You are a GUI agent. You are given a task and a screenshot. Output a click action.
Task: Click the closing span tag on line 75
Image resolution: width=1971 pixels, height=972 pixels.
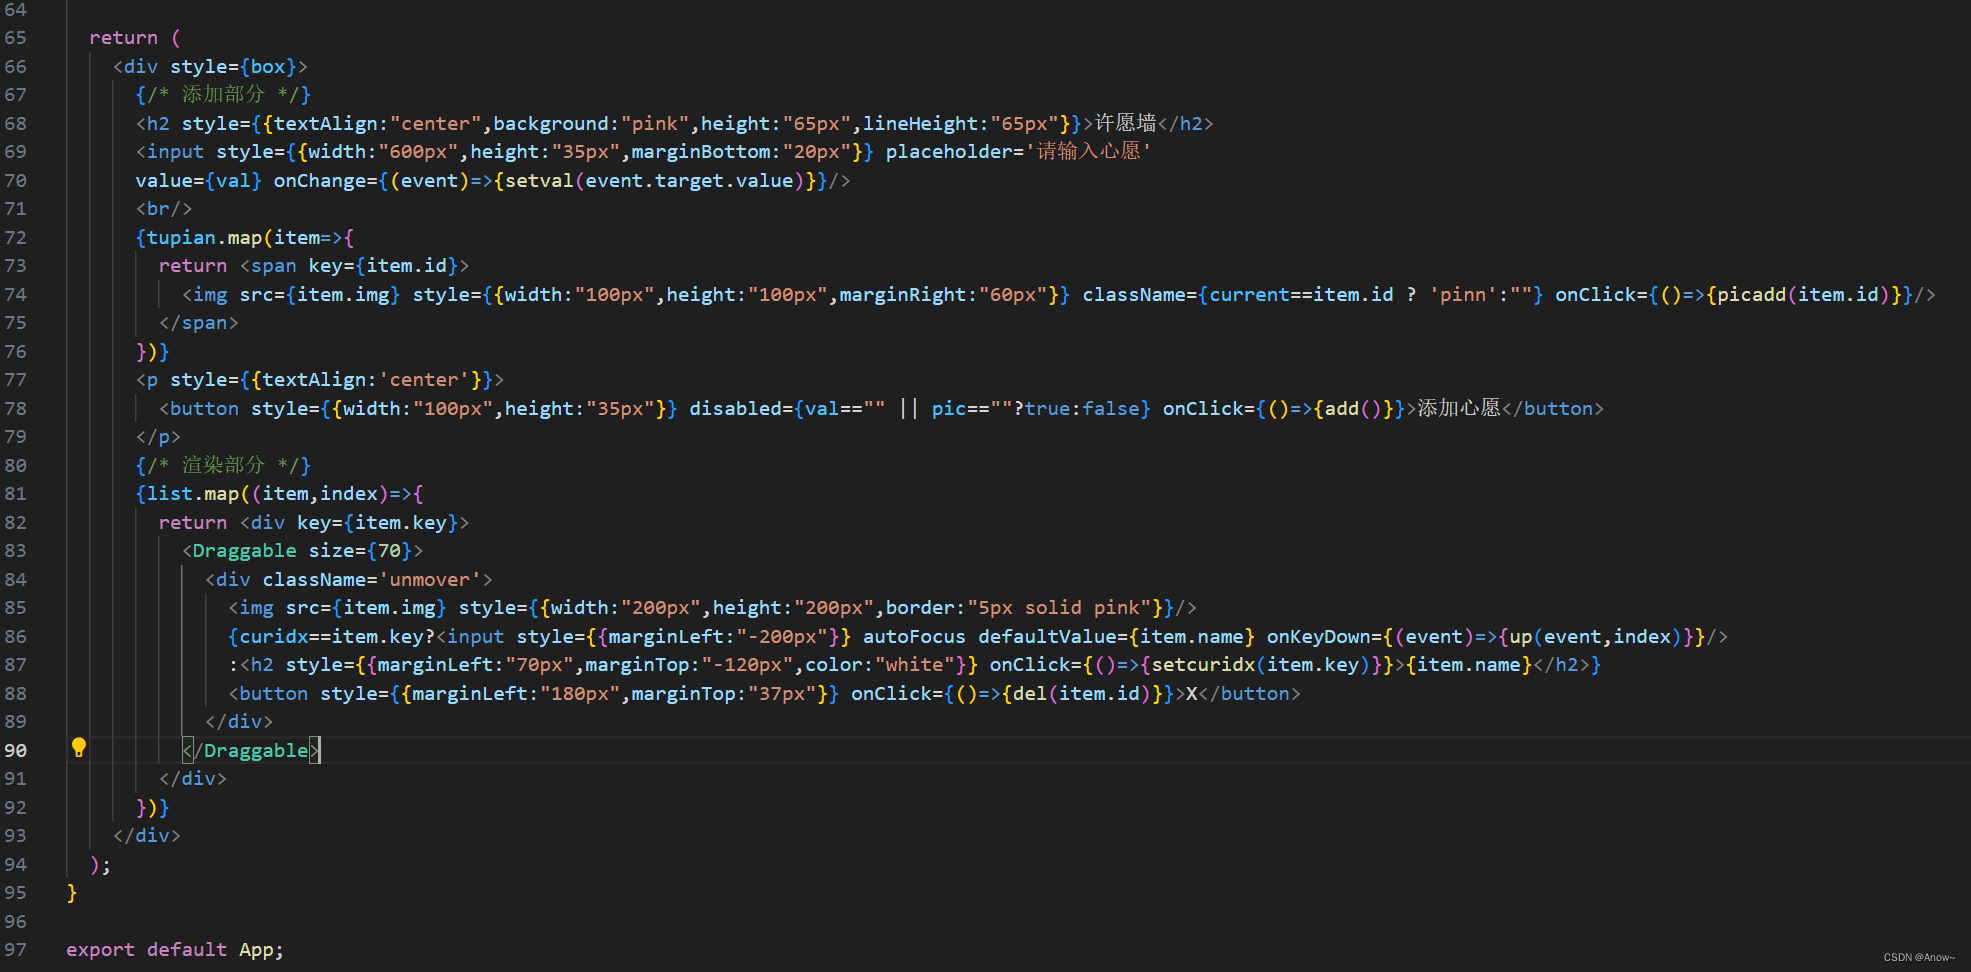(x=199, y=323)
